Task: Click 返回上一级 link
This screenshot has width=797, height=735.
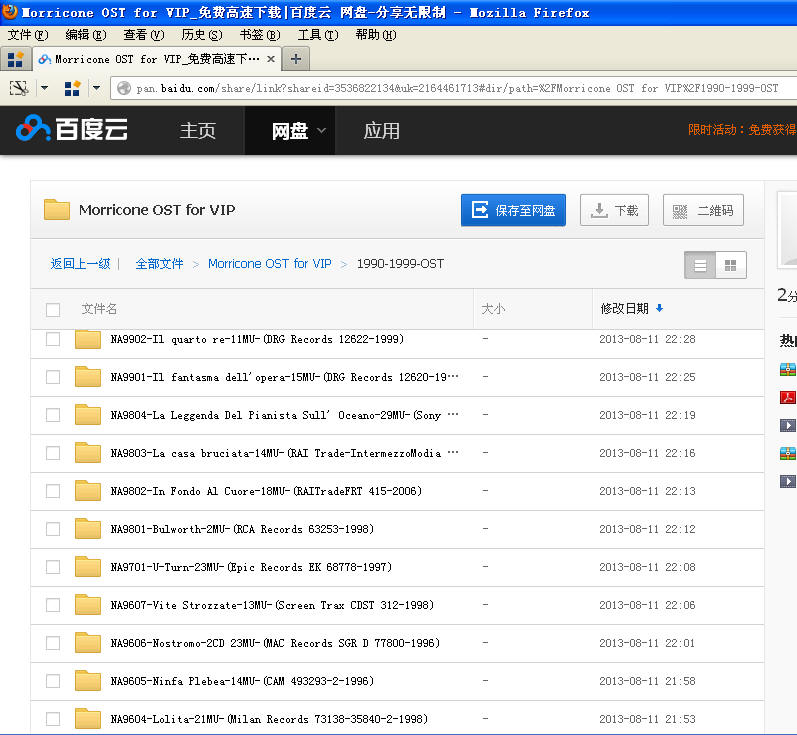Action: point(80,264)
